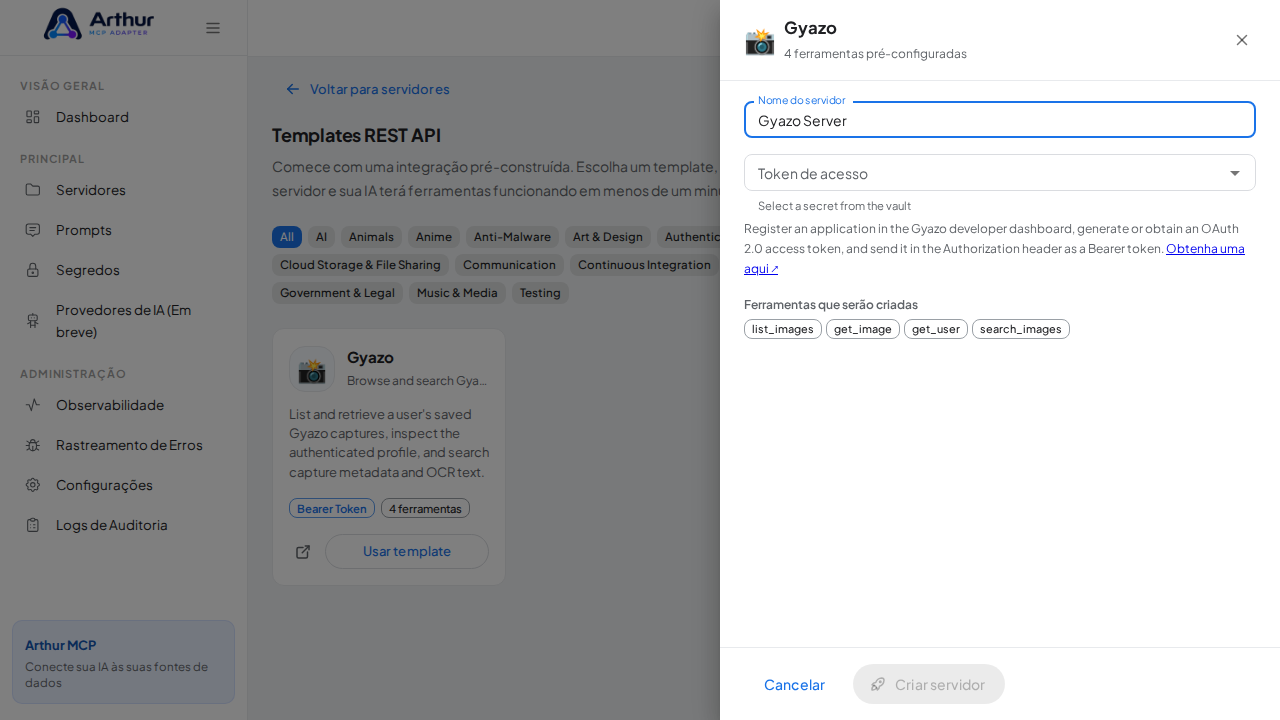Click the Prompts chat icon

(33, 230)
